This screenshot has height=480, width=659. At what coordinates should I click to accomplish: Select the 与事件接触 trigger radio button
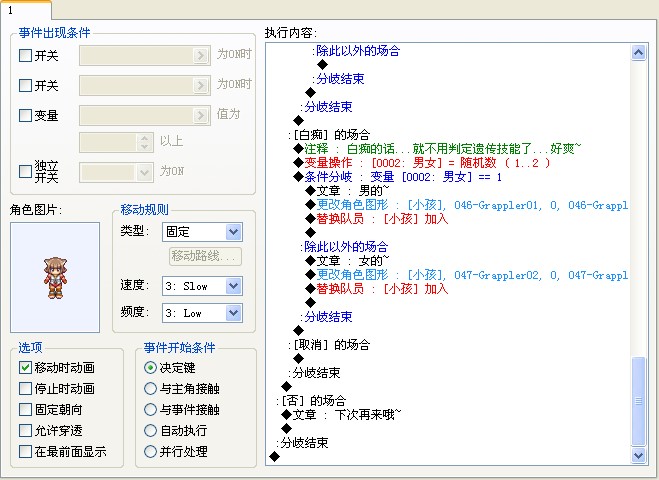click(x=150, y=410)
